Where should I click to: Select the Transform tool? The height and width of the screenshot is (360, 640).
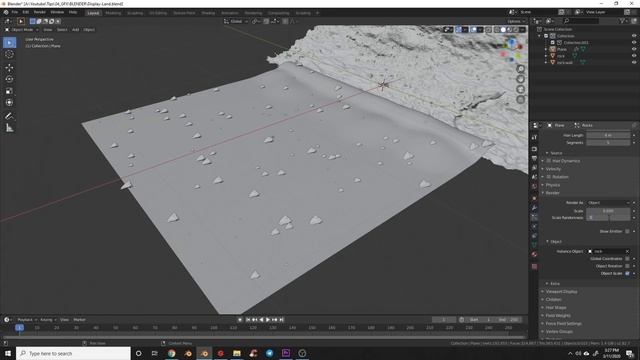click(9, 102)
